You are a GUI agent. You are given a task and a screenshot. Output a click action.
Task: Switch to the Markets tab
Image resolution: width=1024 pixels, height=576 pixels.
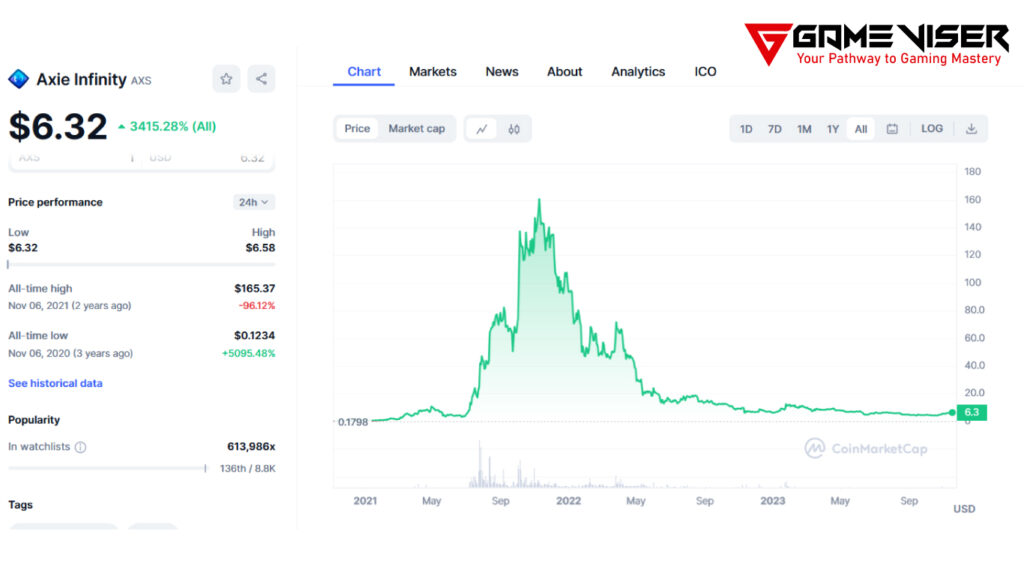pos(433,72)
